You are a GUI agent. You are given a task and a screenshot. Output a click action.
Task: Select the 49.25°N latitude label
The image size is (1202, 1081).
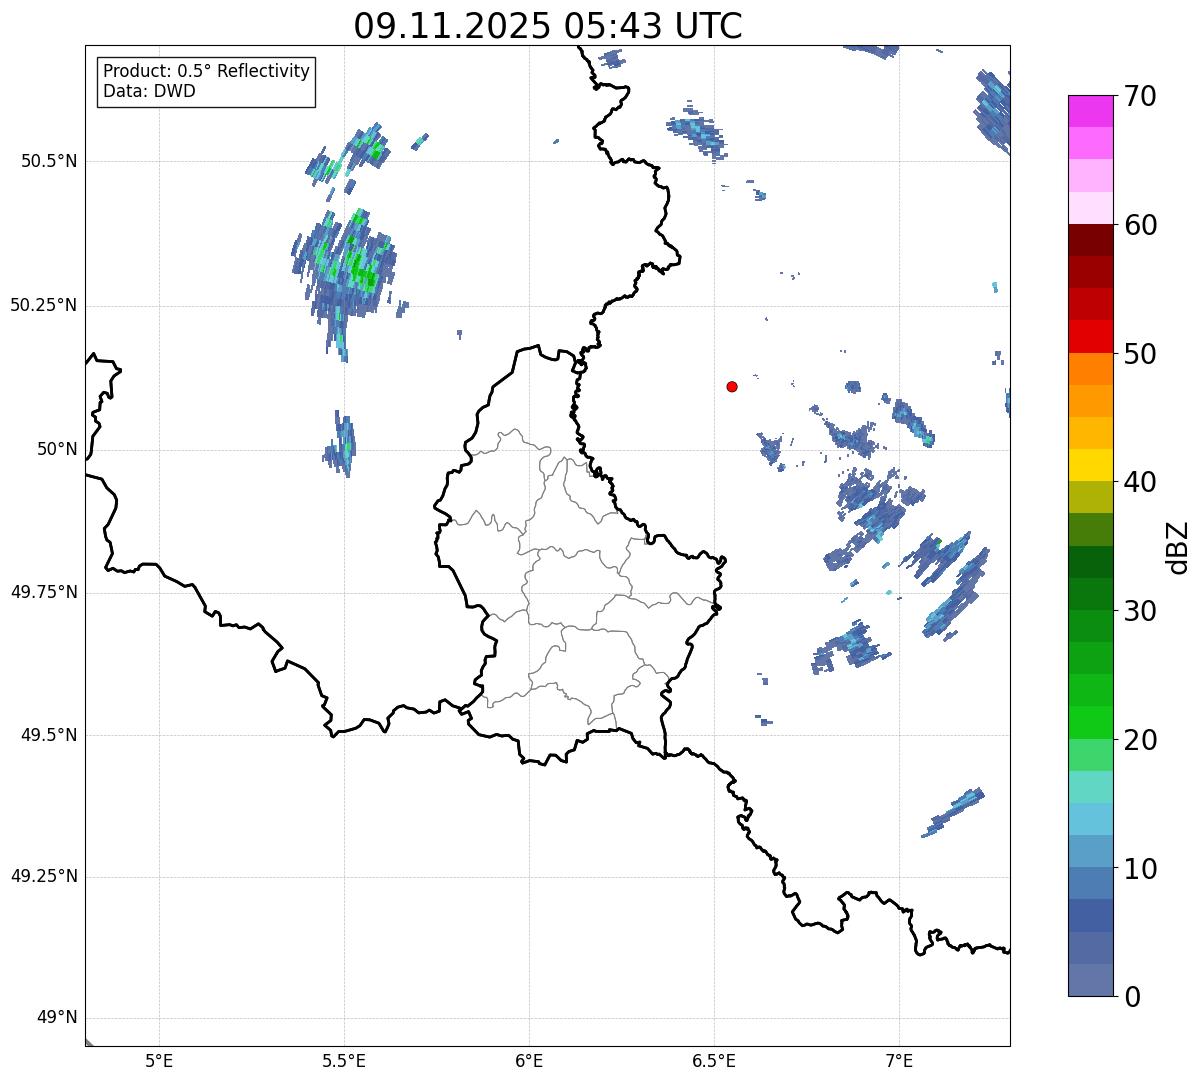tap(44, 877)
